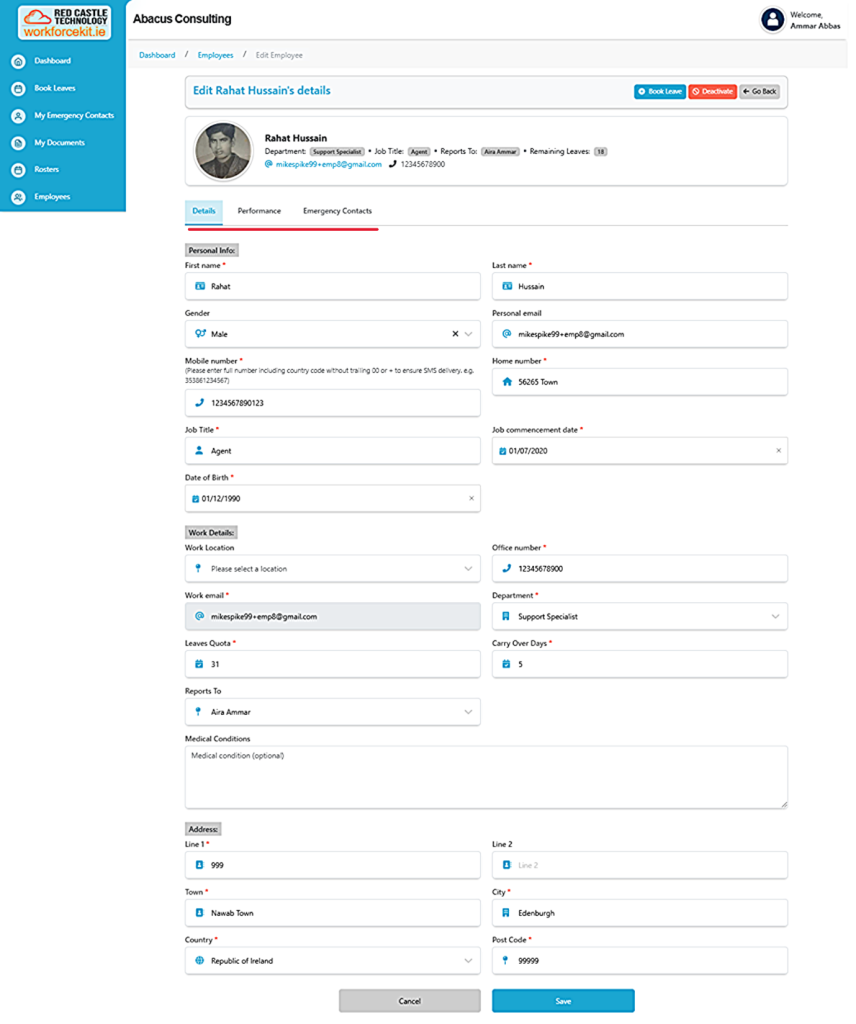Open the Work Location dropdown
Viewport: 856px width, 1024px height.
tap(468, 569)
